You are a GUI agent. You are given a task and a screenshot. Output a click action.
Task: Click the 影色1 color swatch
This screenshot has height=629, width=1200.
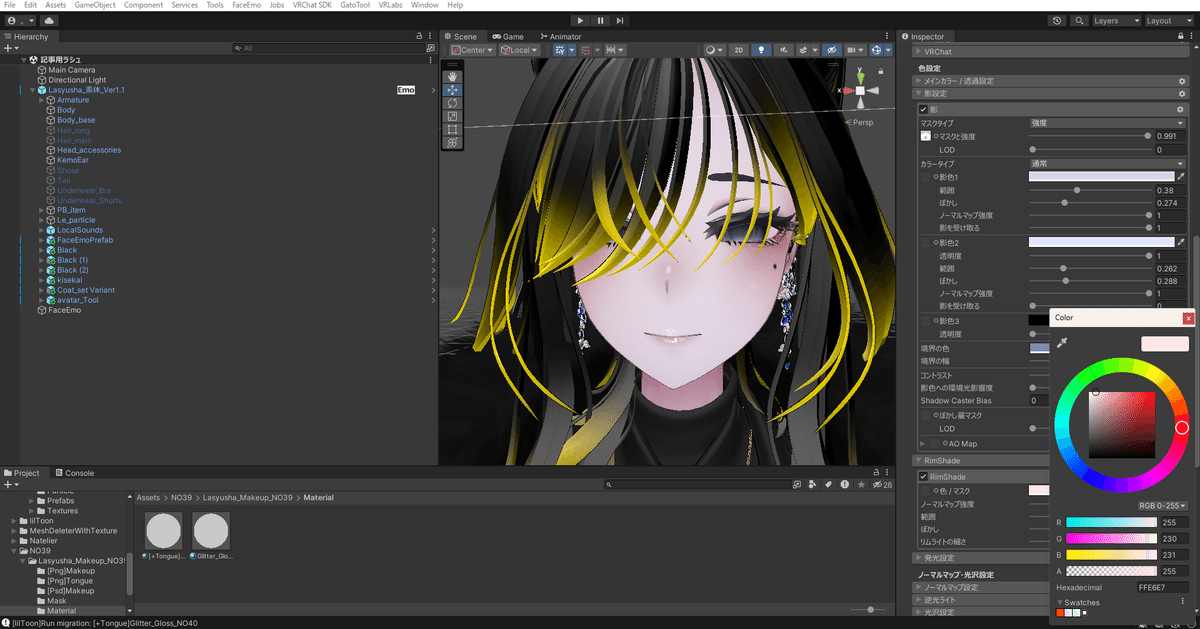[x=1102, y=176]
